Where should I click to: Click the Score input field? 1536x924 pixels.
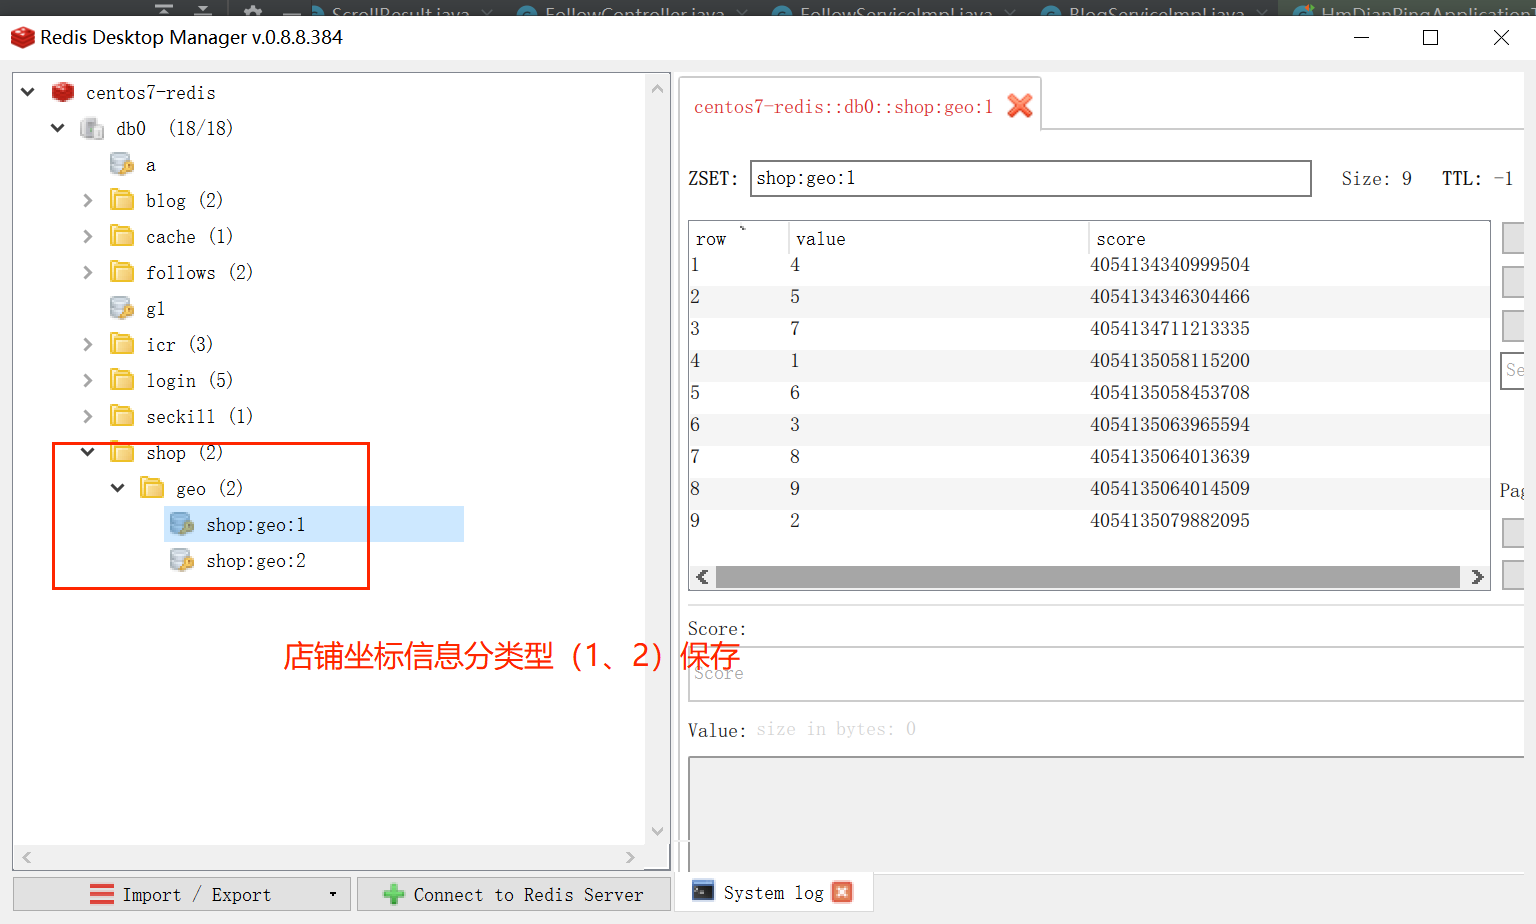[x=1105, y=674]
